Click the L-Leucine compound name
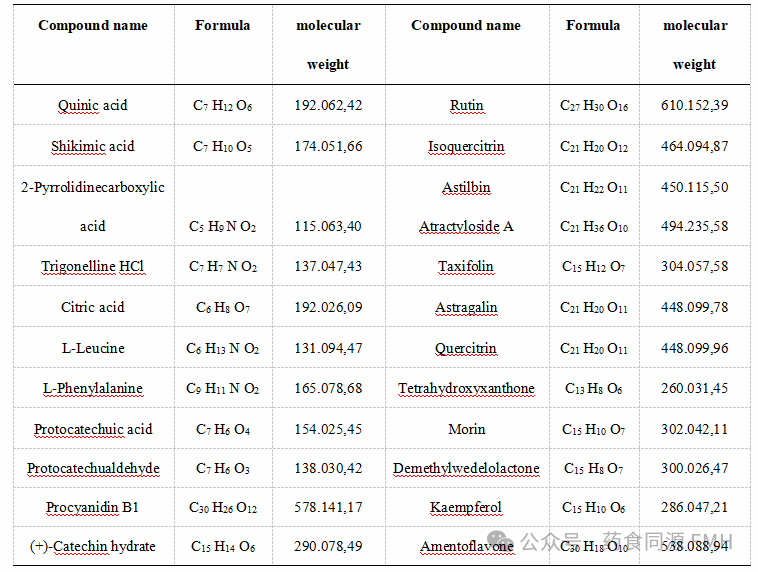The image size is (758, 572). click(93, 349)
